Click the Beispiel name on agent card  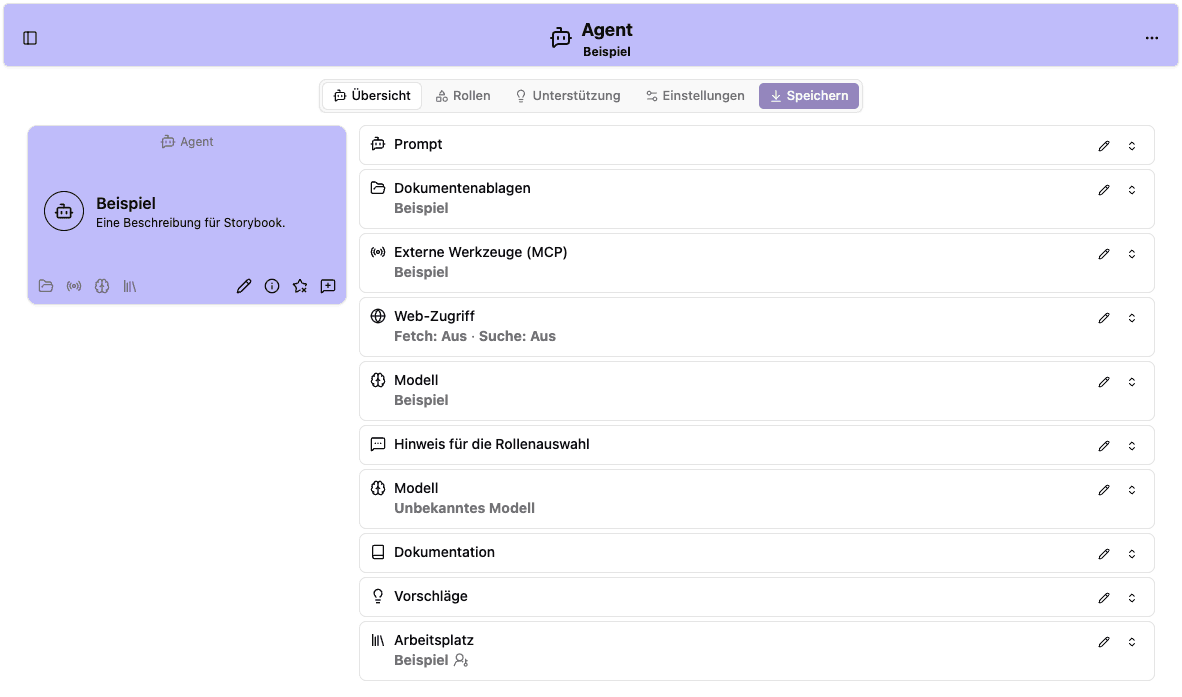pos(126,203)
